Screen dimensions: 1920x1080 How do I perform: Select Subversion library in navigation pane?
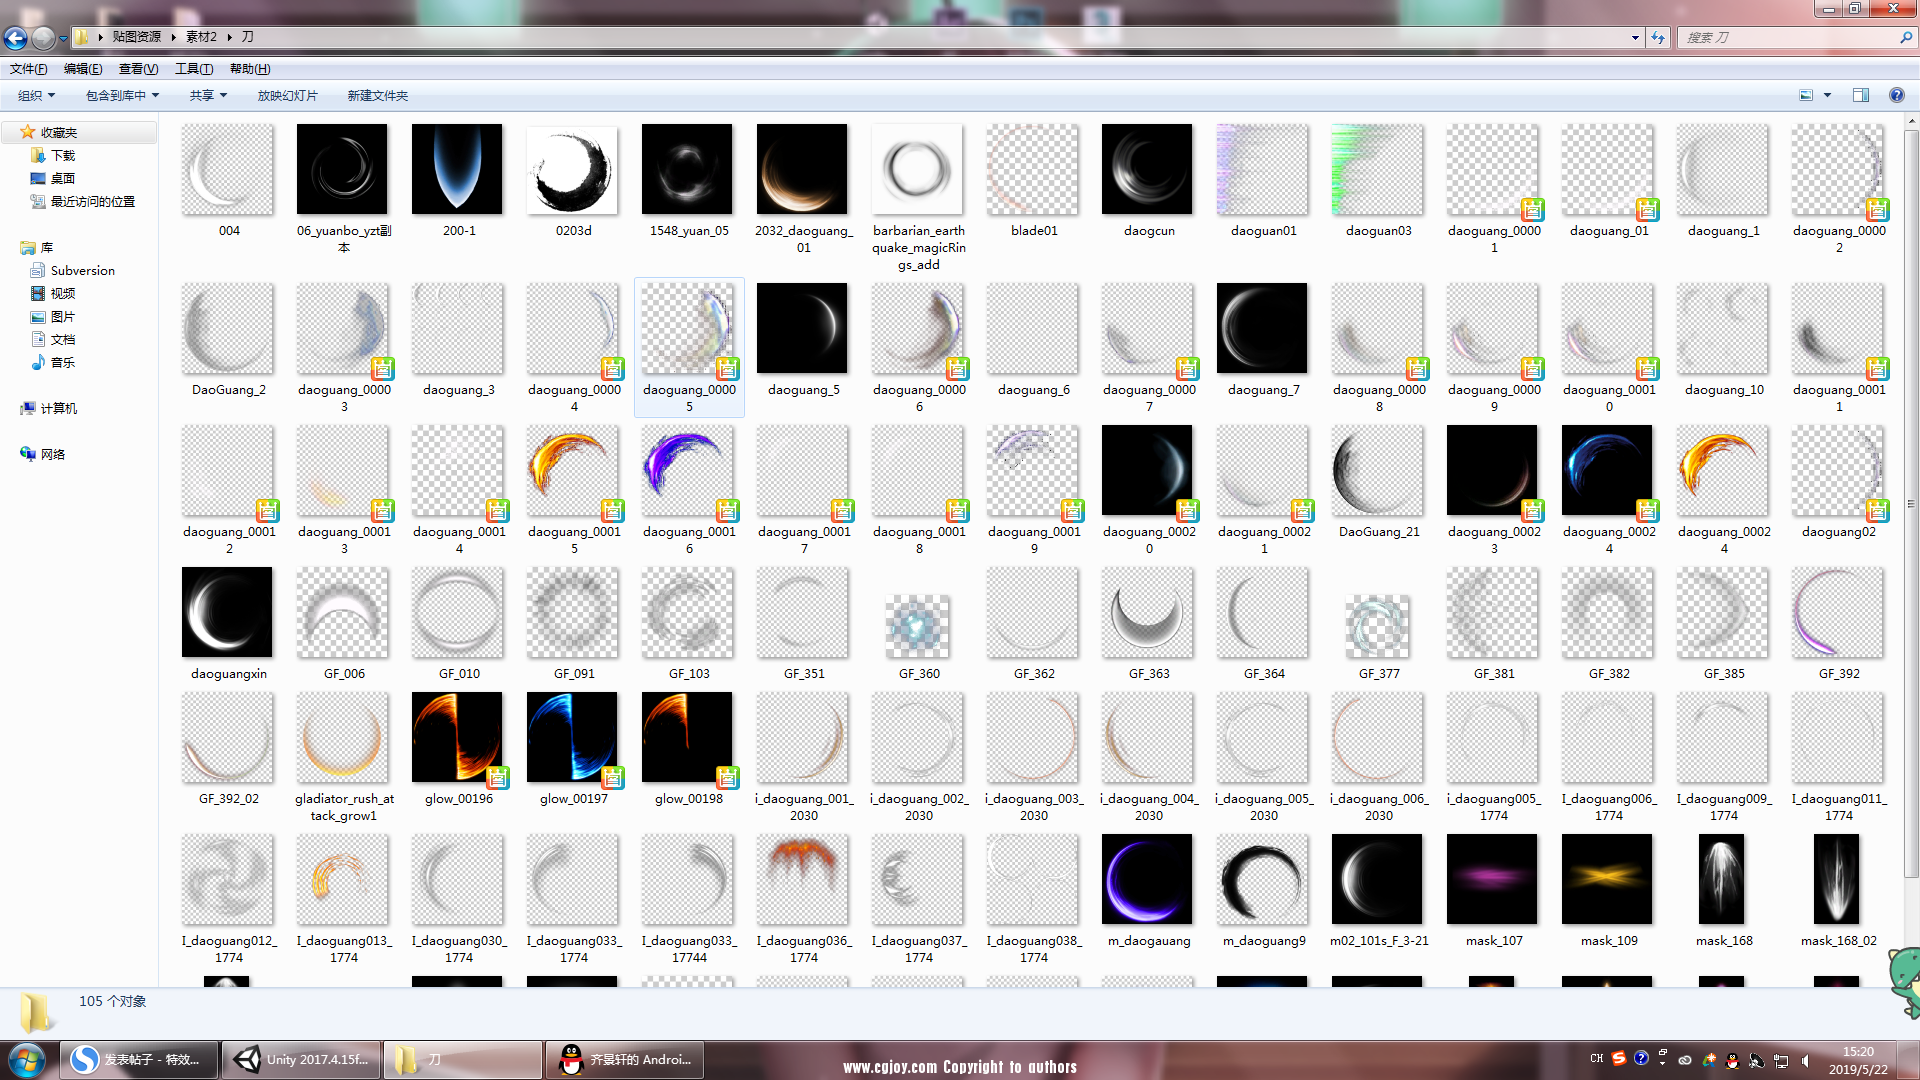coord(82,270)
